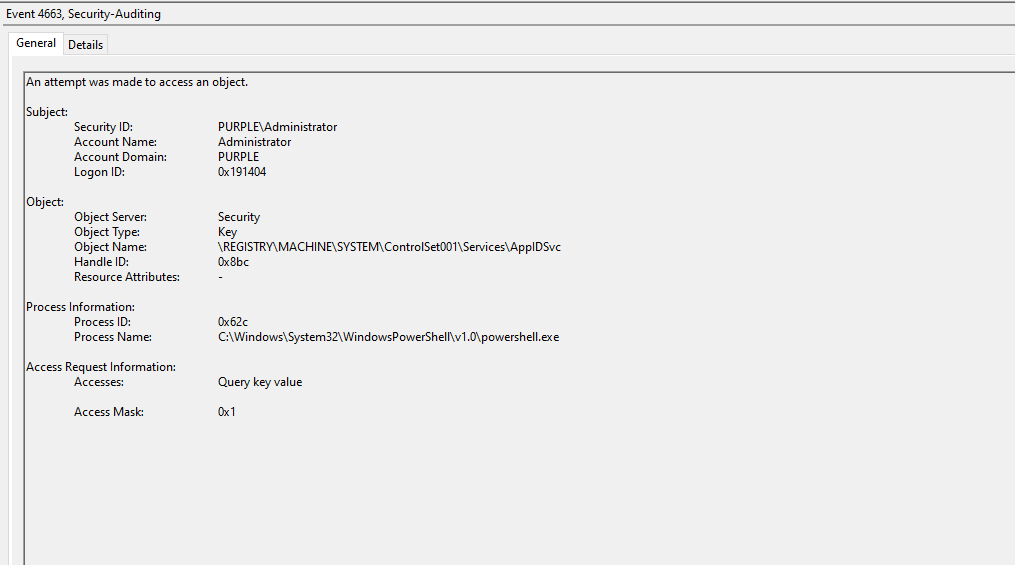
Task: Click the PURPLE\Administrator Security ID value
Action: [x=277, y=127]
